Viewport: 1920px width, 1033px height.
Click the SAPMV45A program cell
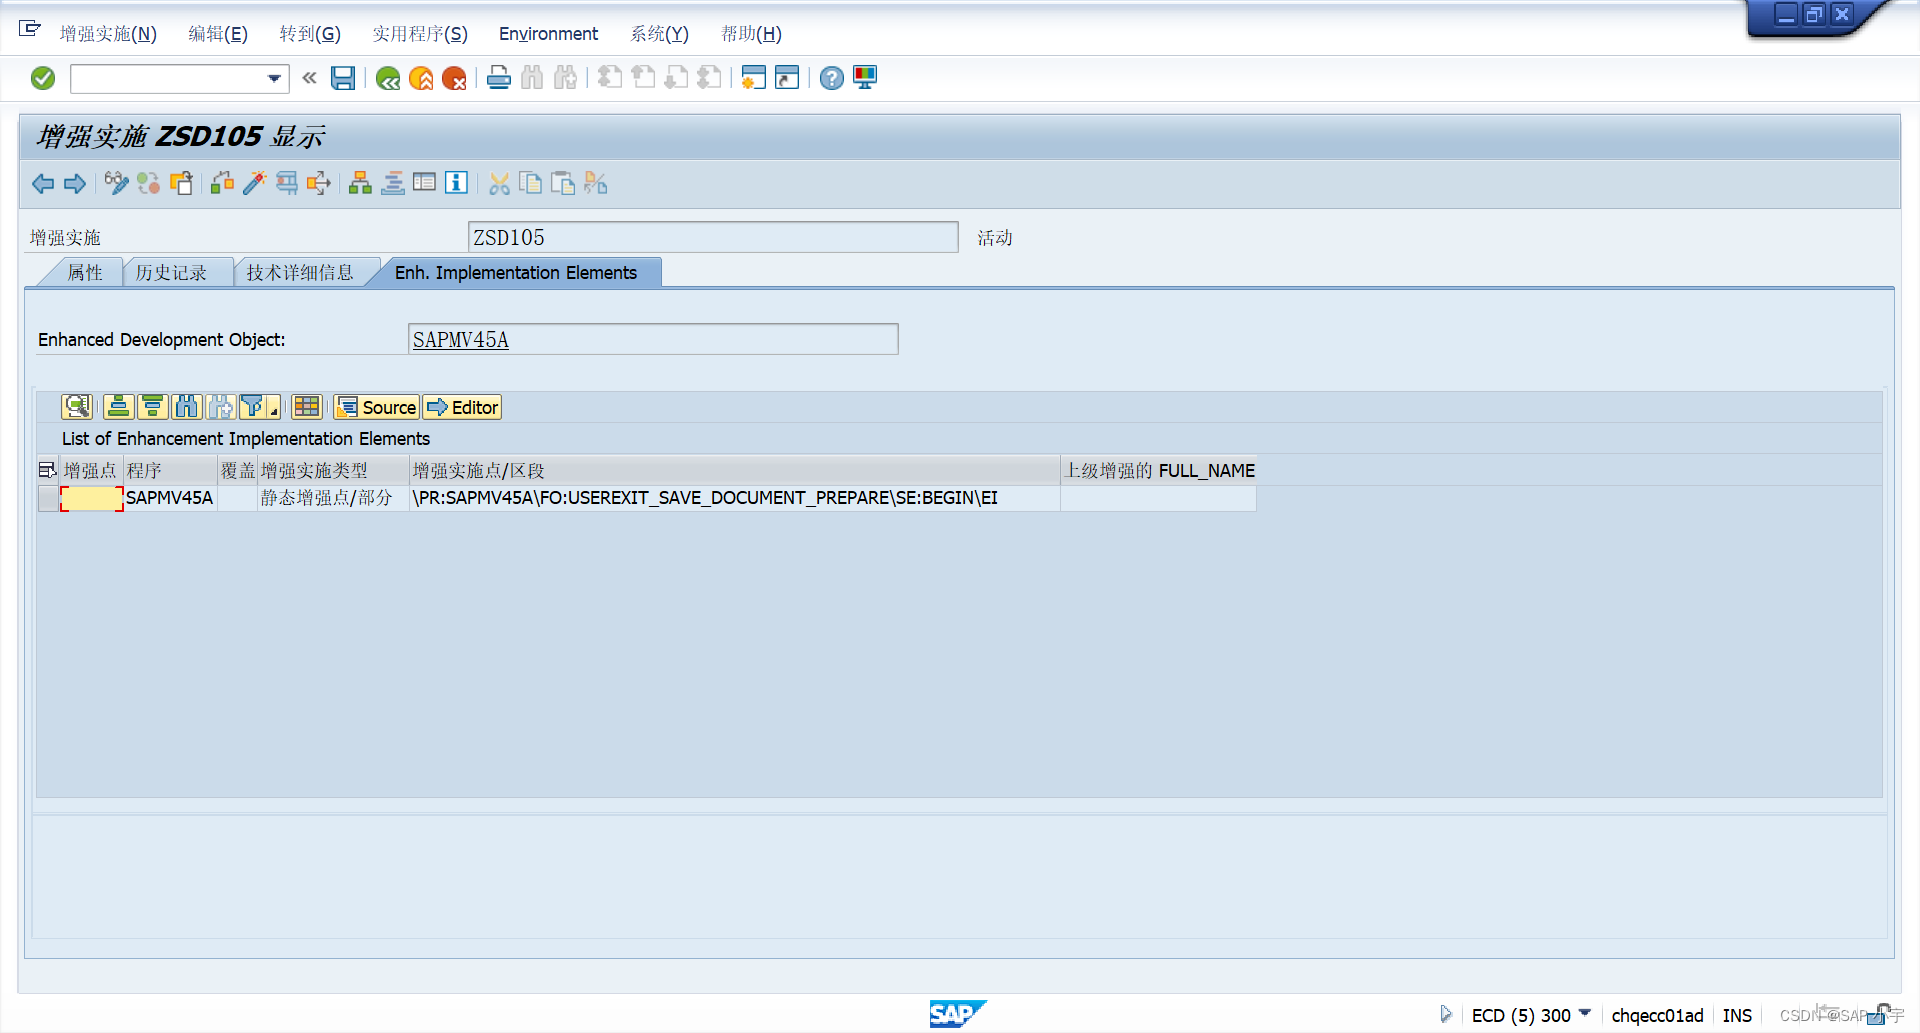[170, 498]
